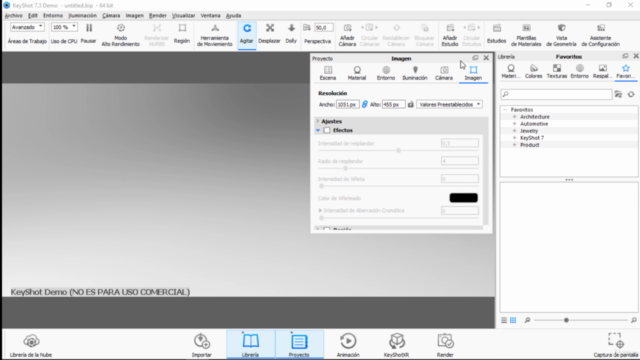Viewport: 640px width, 360px height.
Task: Click the perspective value field 50,0
Action: point(323,28)
